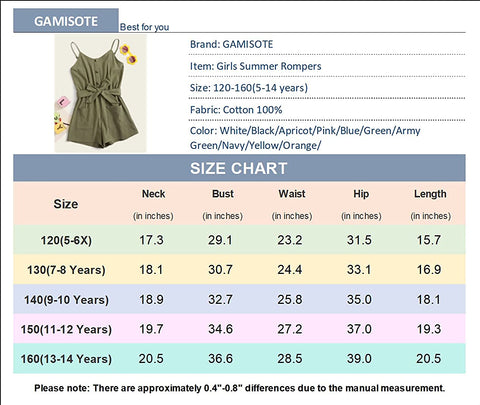Select the 120(5-6X) size row label
Viewport: 480px width, 405px height.
tap(66, 240)
